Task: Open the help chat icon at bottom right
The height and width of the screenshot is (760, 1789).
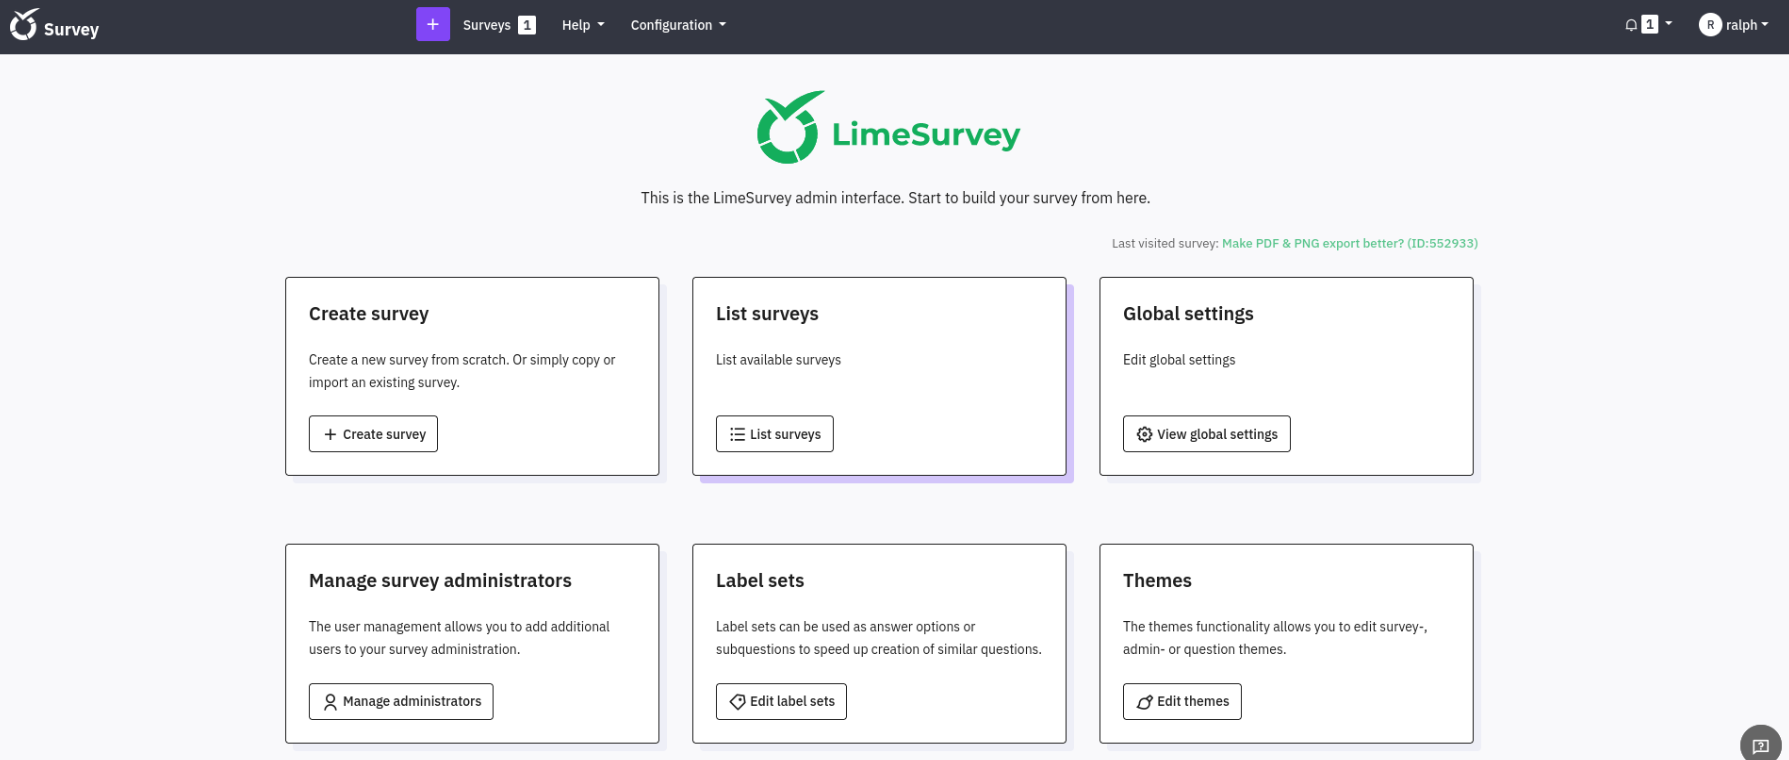Action: pos(1761,745)
